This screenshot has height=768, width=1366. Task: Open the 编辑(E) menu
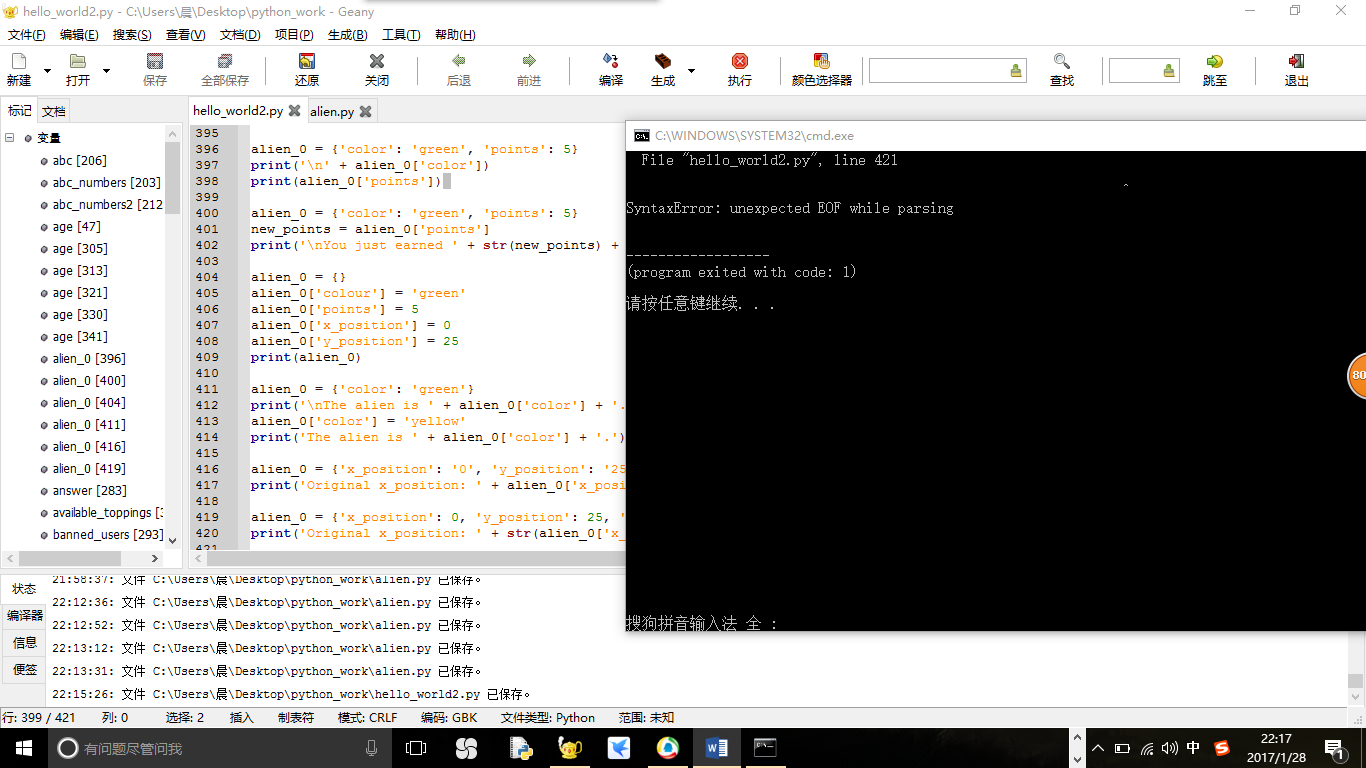(x=79, y=35)
